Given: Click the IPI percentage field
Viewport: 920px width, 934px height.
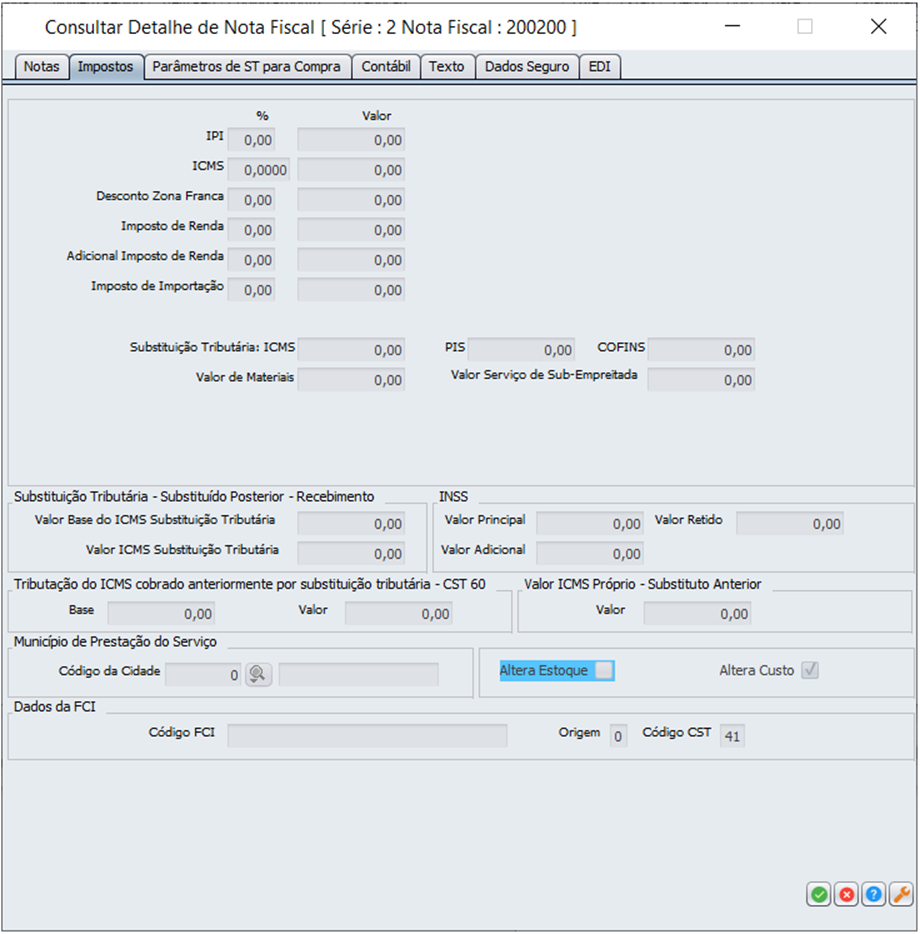Looking at the screenshot, I should (x=251, y=140).
